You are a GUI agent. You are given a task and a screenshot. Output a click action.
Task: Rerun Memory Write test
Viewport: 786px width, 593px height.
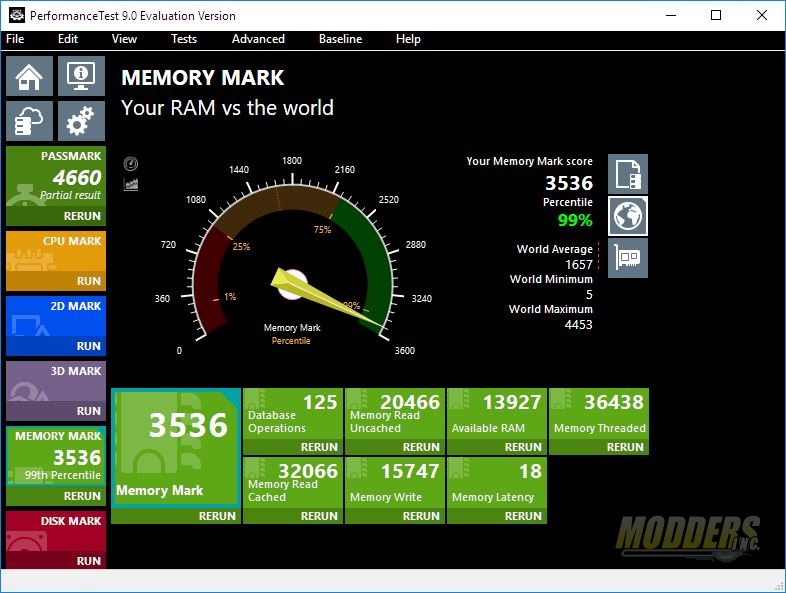pos(421,516)
